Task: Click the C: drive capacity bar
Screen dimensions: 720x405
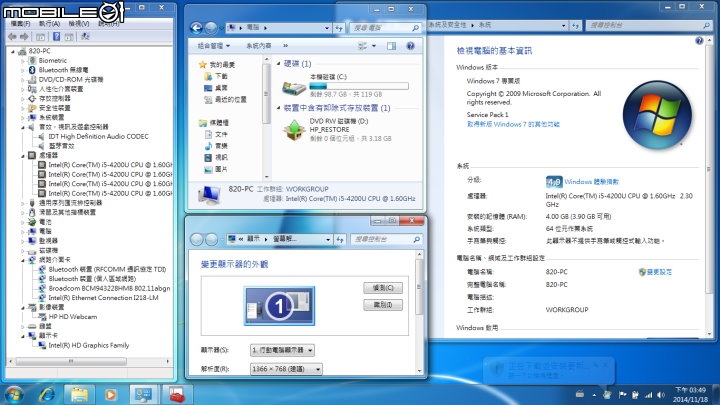Action: pos(359,86)
